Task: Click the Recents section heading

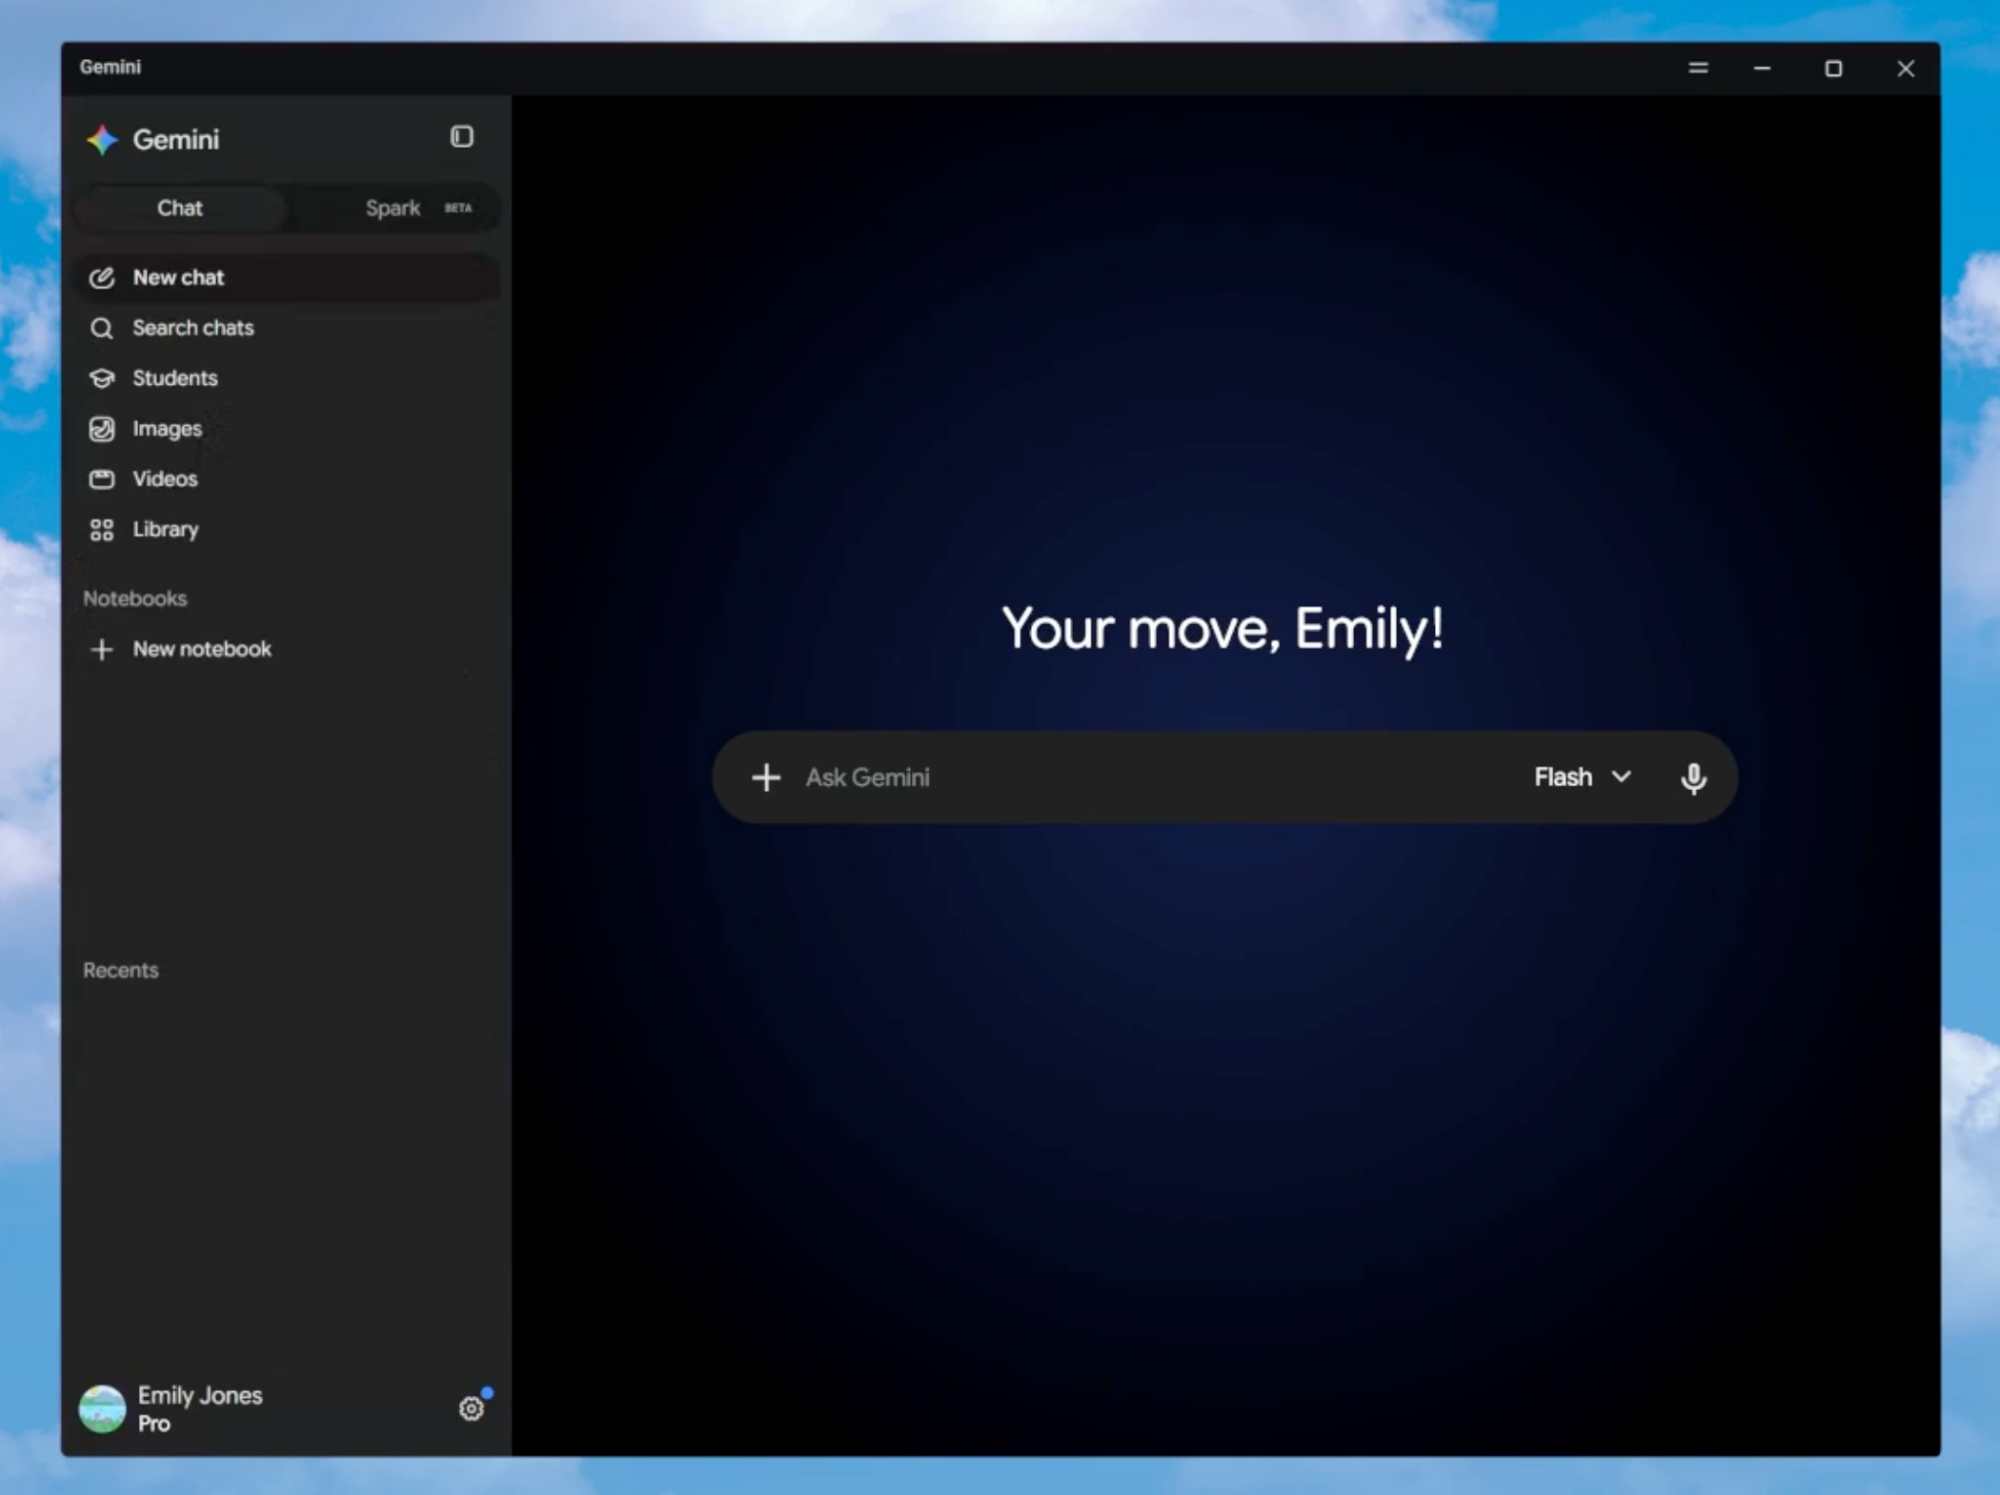Action: coord(120,970)
